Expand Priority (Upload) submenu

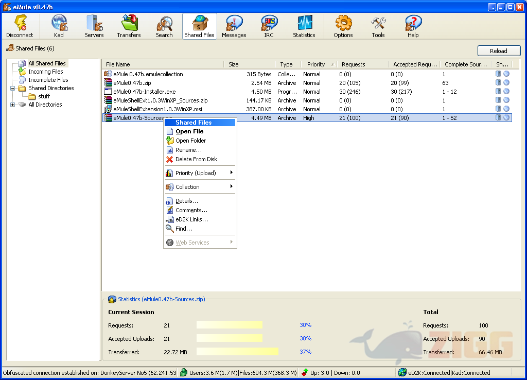click(200, 173)
